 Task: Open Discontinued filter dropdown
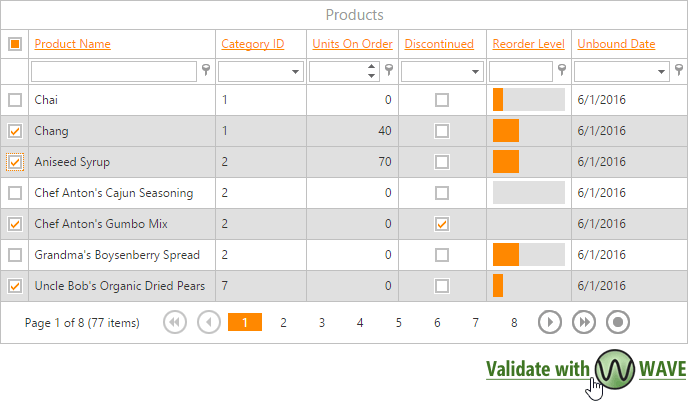coord(466,72)
